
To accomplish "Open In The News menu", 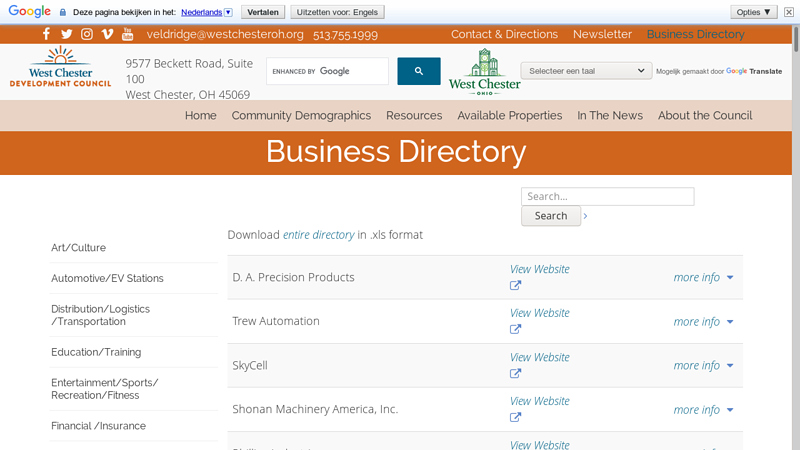I will (x=610, y=115).
